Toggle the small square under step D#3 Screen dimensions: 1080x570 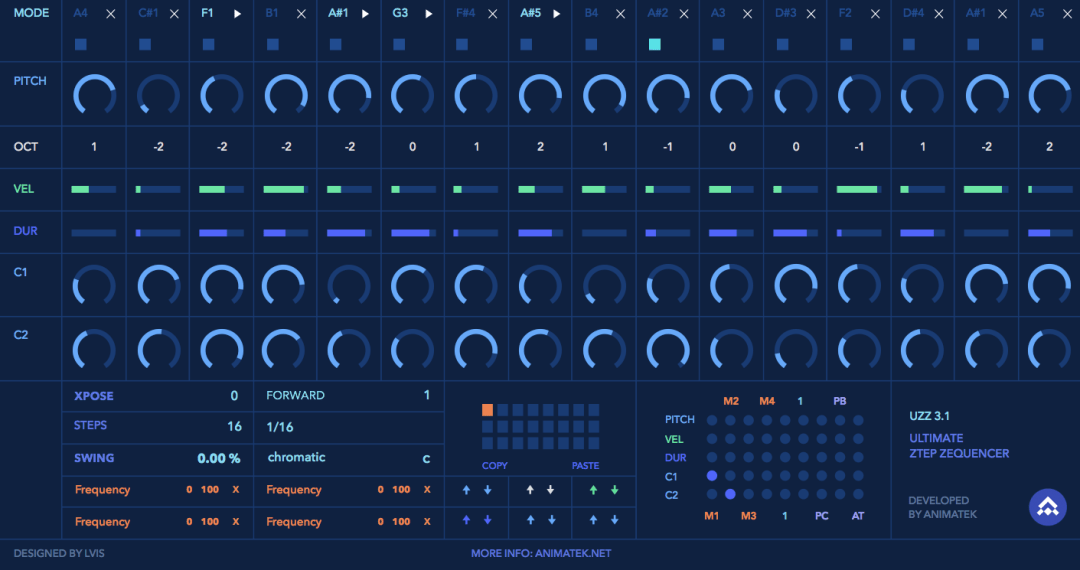point(782,44)
